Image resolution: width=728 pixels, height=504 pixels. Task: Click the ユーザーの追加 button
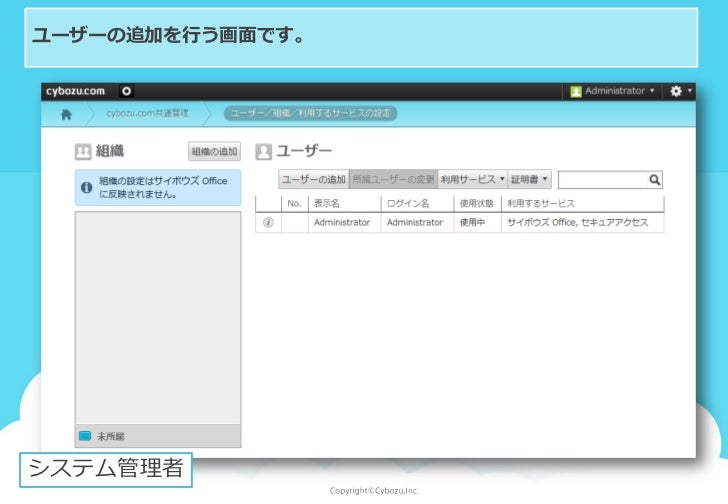(314, 179)
